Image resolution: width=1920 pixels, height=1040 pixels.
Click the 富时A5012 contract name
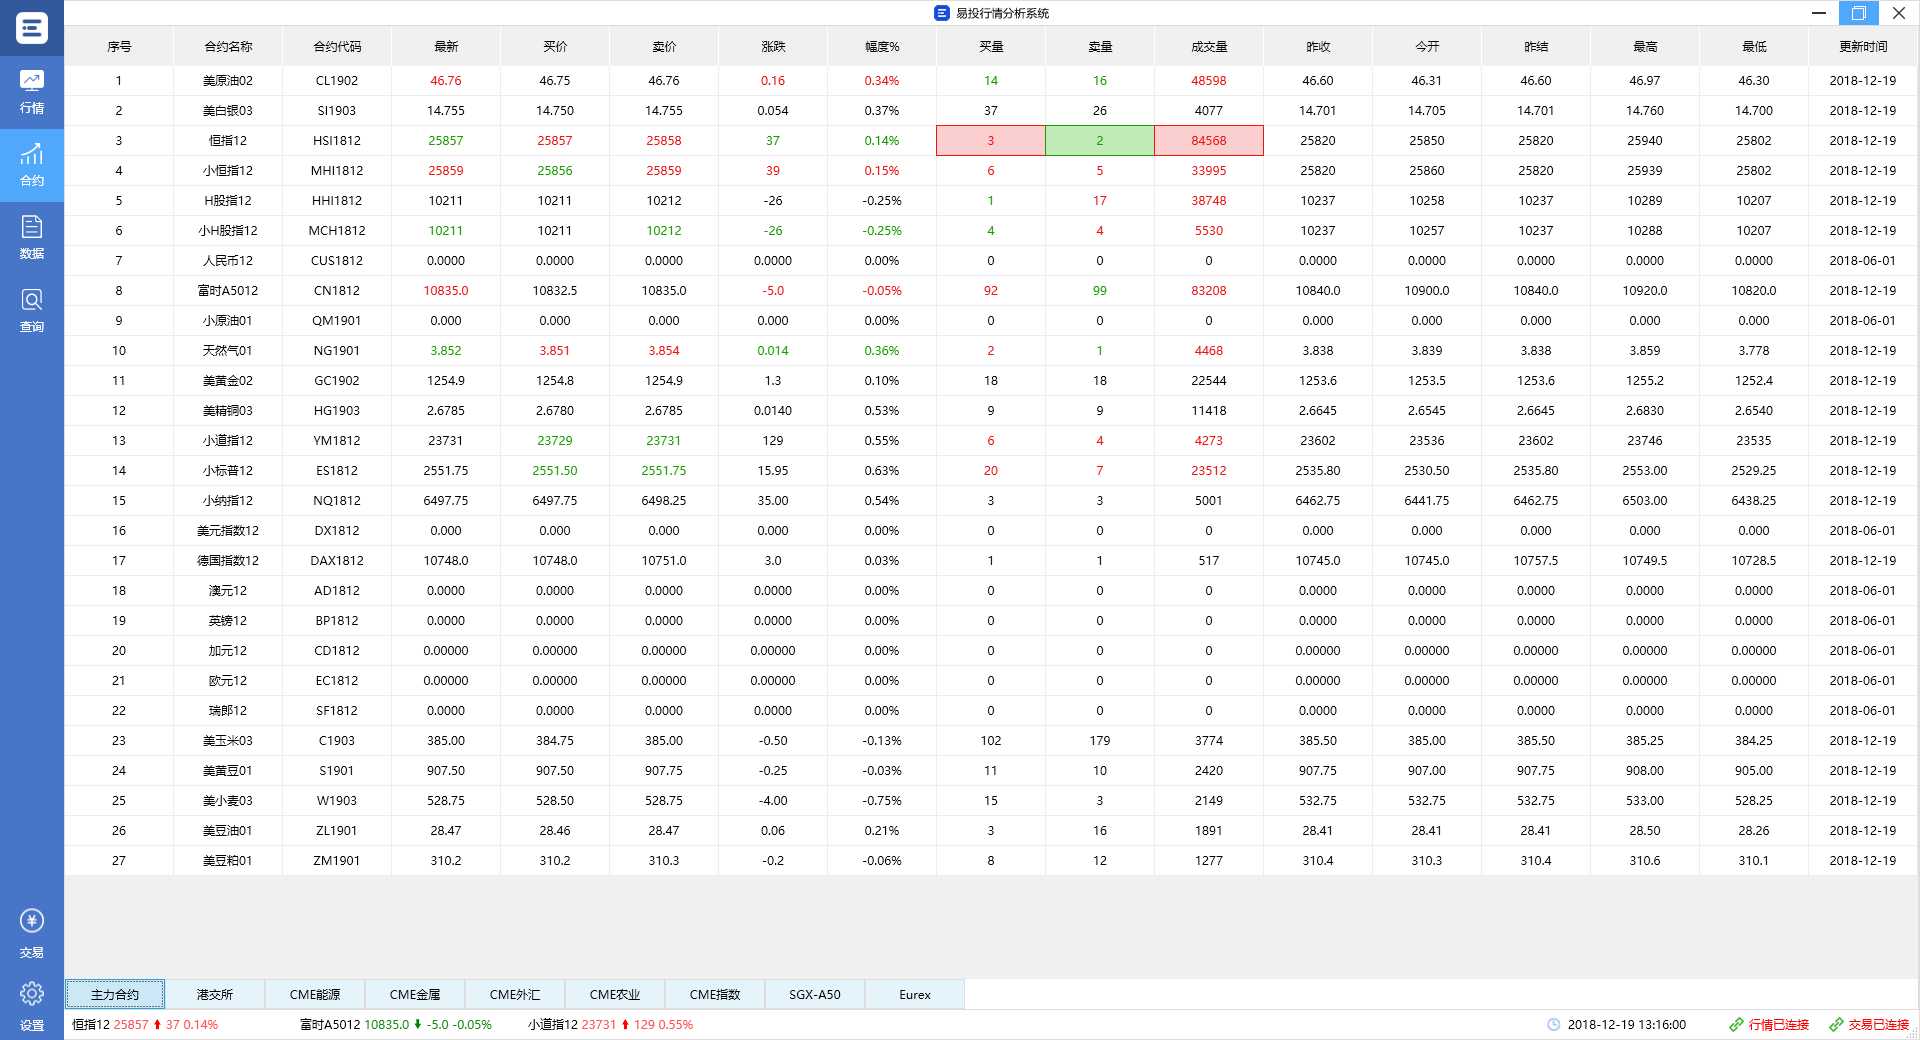(228, 290)
